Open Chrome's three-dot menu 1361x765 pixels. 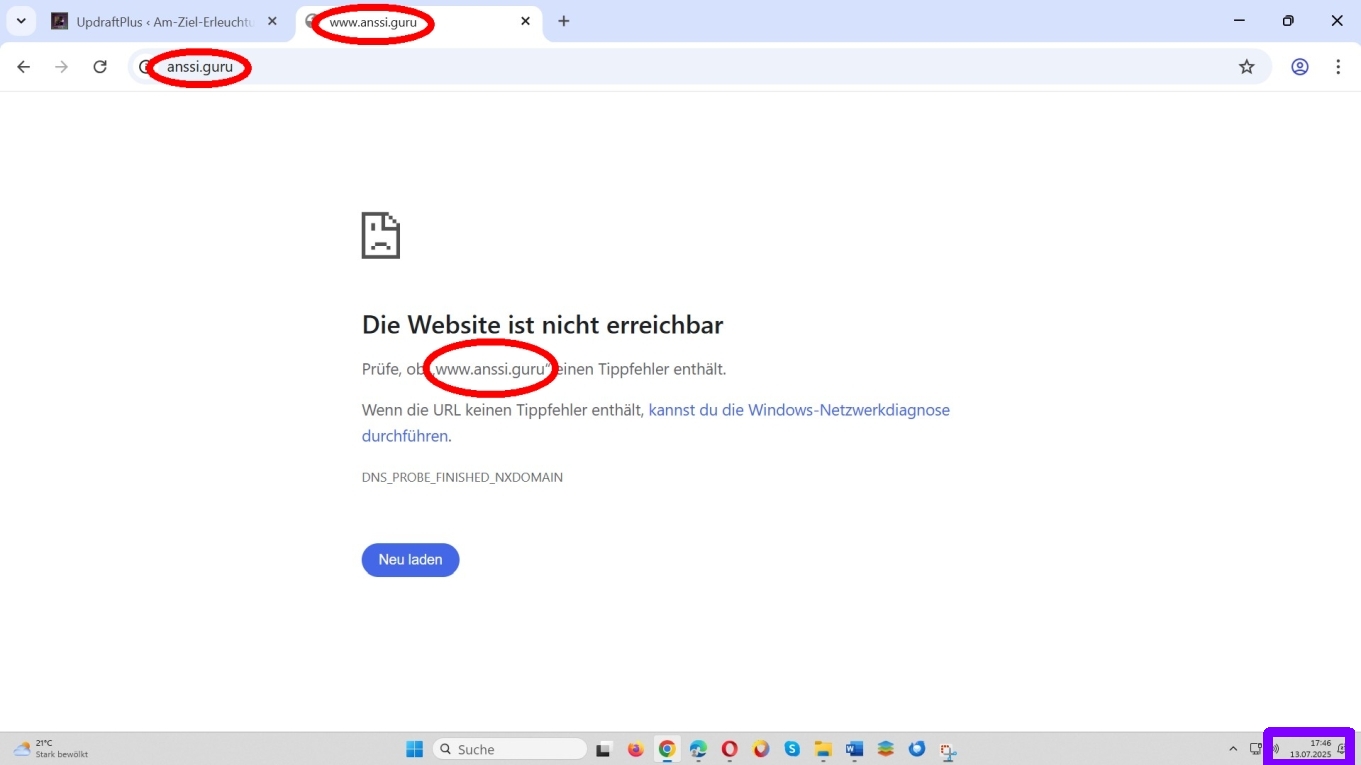pos(1338,67)
